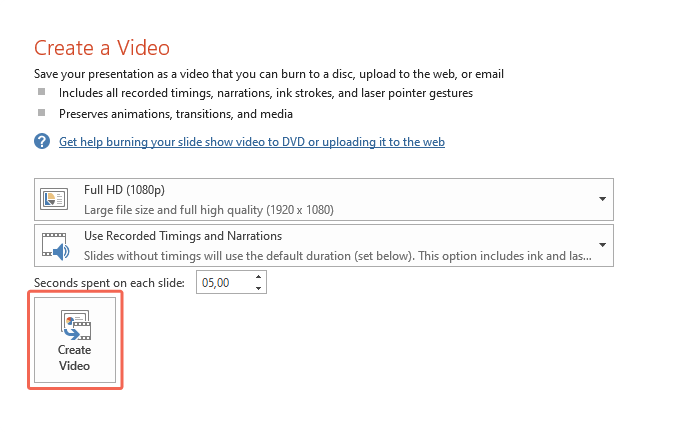700x432 pixels.
Task: Increase seconds per slide with up arrow
Action: tap(258, 277)
